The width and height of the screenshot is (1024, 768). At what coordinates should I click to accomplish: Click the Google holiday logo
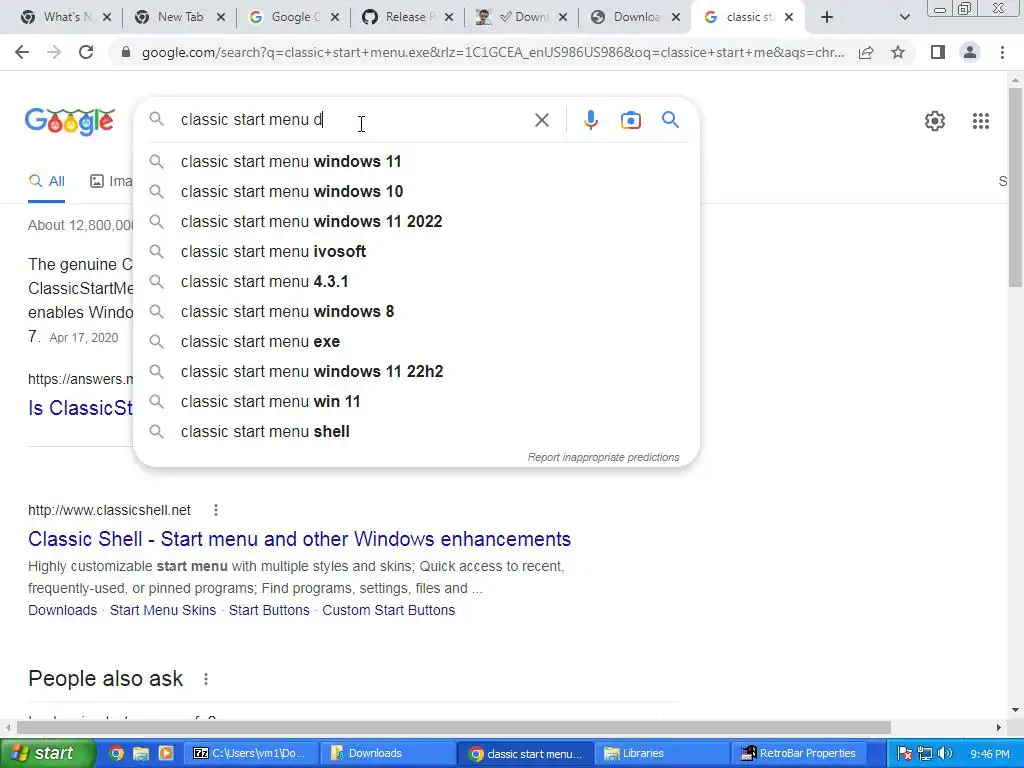coord(70,121)
